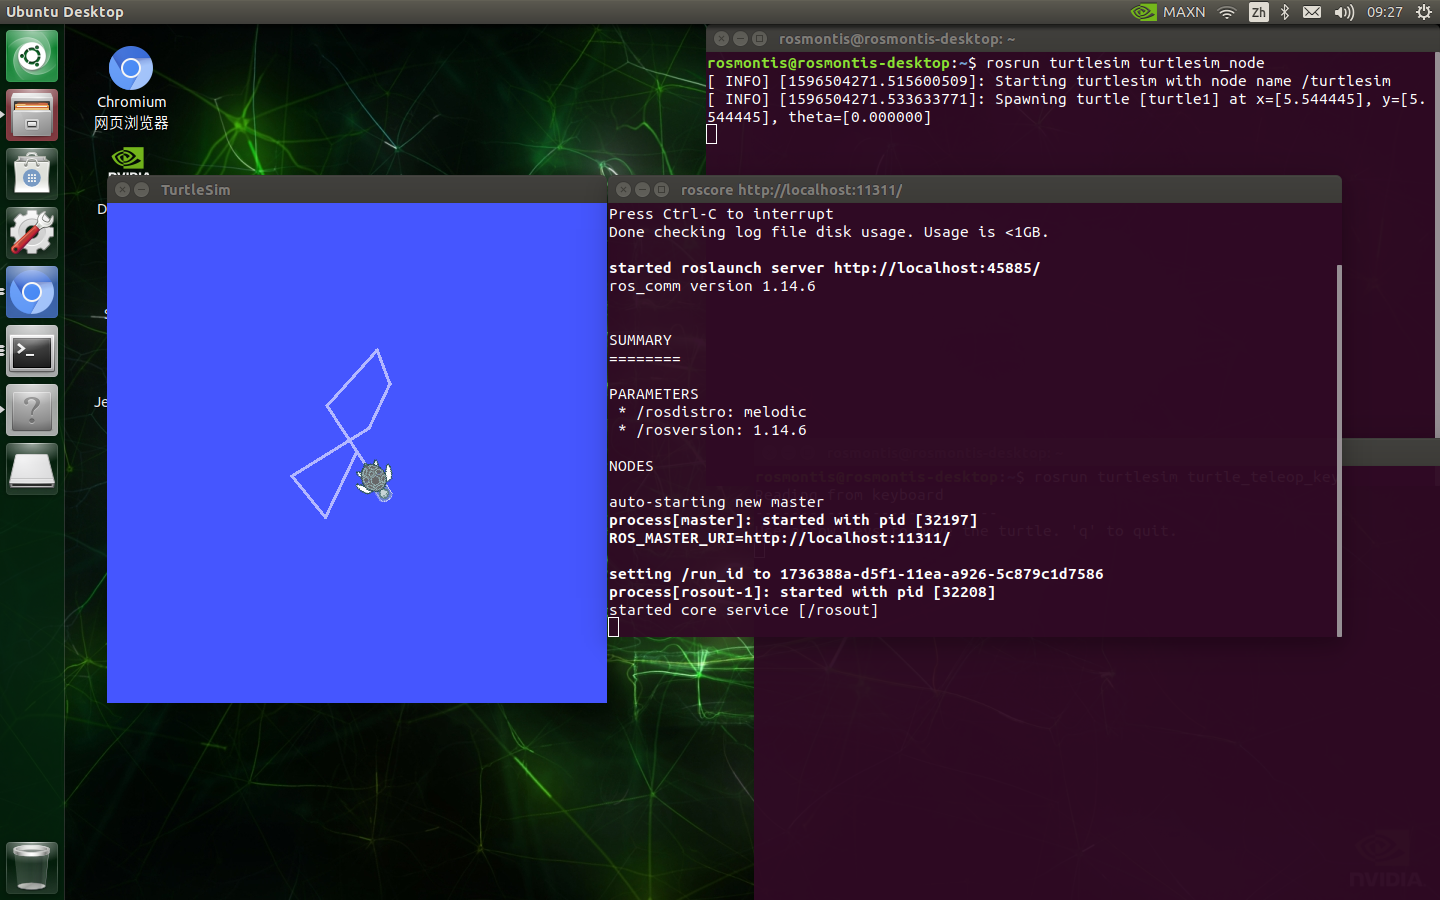Launch Ubuntu Software store from dock

pyautogui.click(x=32, y=174)
